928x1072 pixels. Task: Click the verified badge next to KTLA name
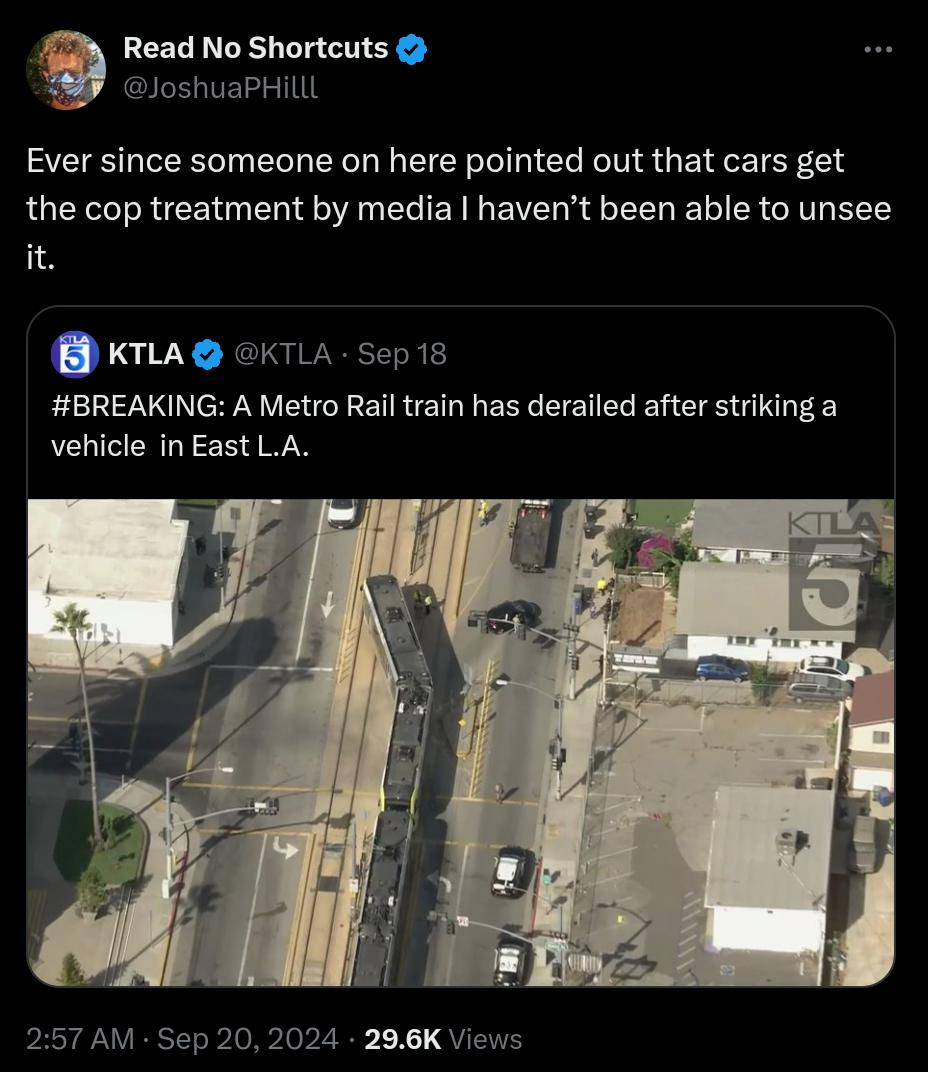(x=206, y=354)
